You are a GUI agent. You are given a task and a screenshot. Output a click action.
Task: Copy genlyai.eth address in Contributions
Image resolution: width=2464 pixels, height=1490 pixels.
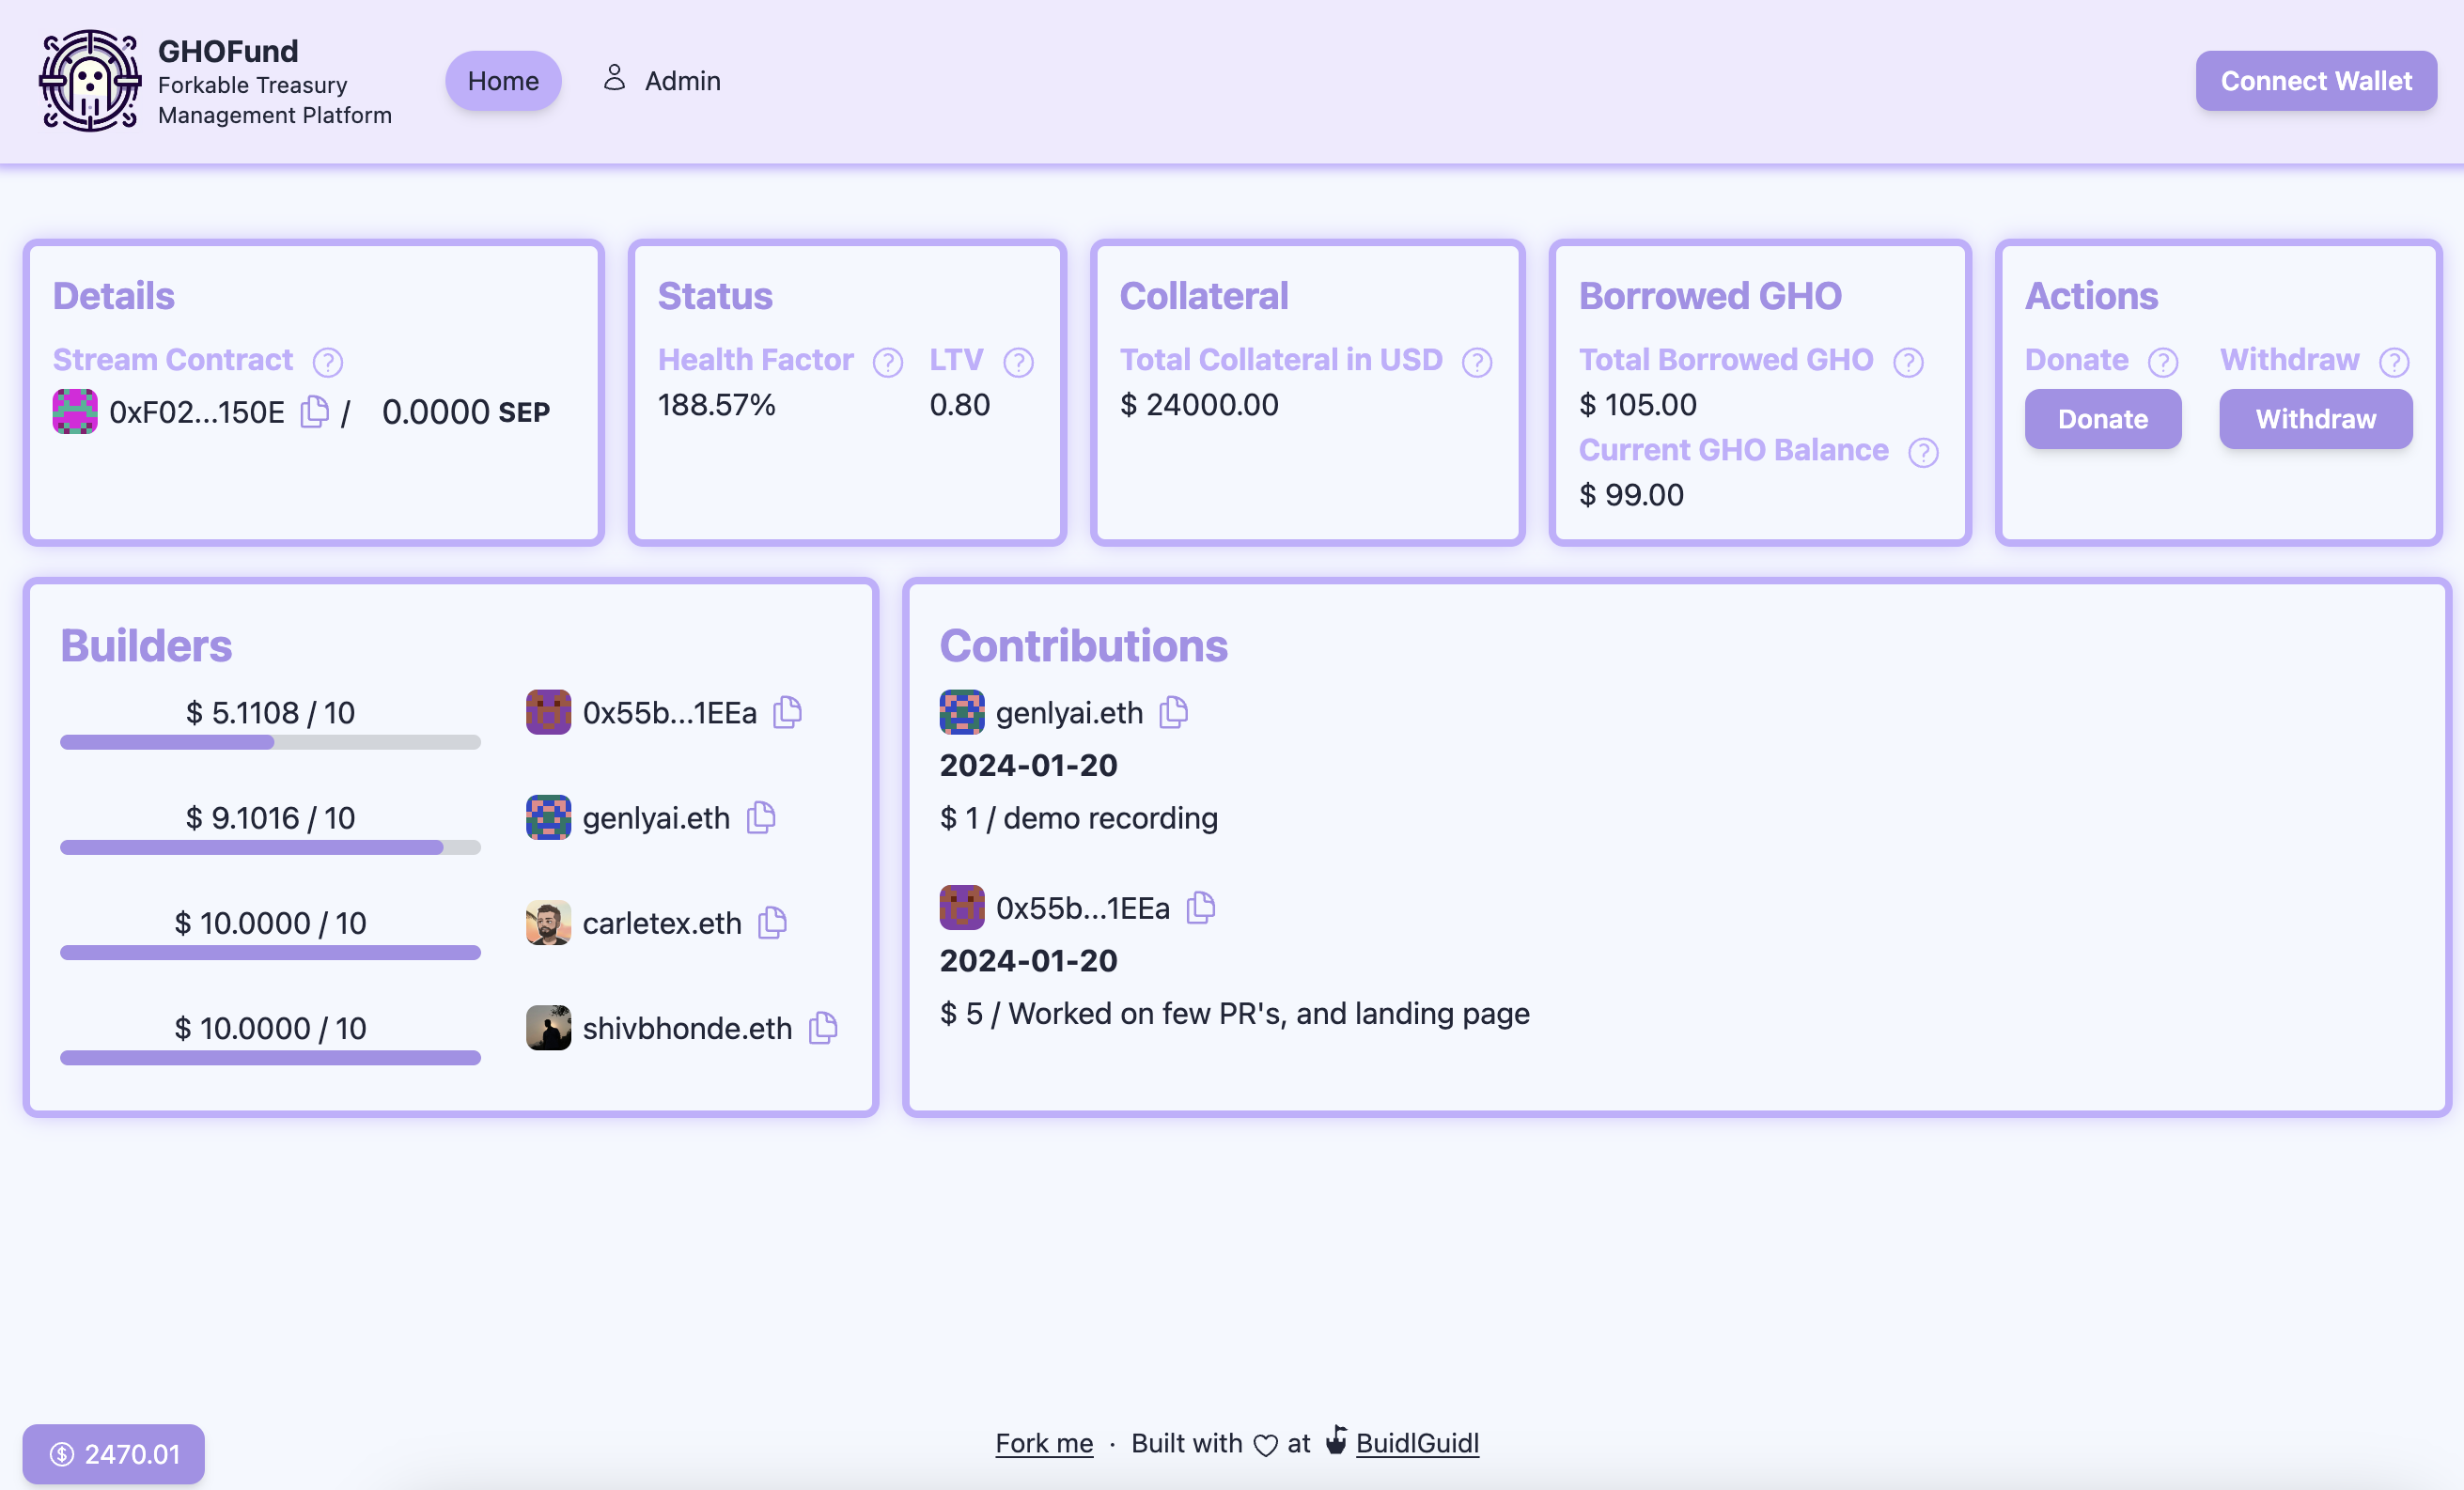[1174, 712]
